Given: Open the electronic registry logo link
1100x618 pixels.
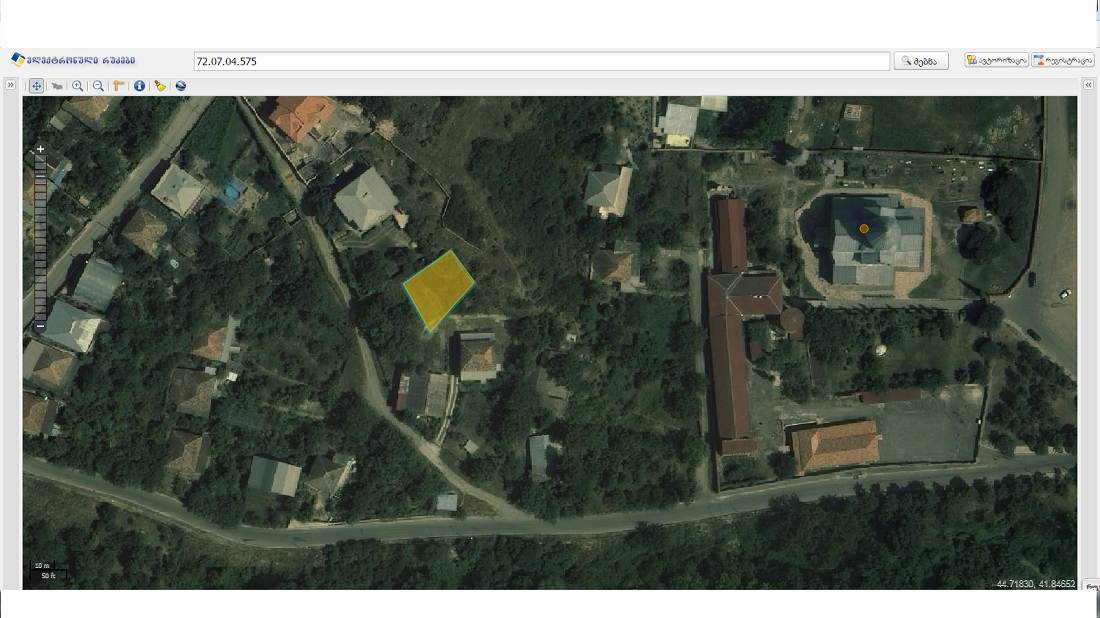Looking at the screenshot, I should click(x=73, y=60).
